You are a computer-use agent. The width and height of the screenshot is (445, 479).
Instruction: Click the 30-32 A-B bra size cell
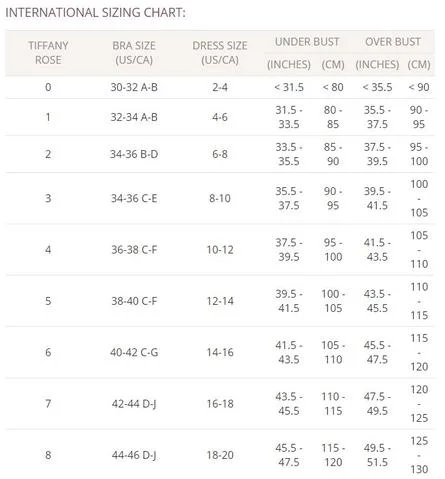[x=134, y=87]
